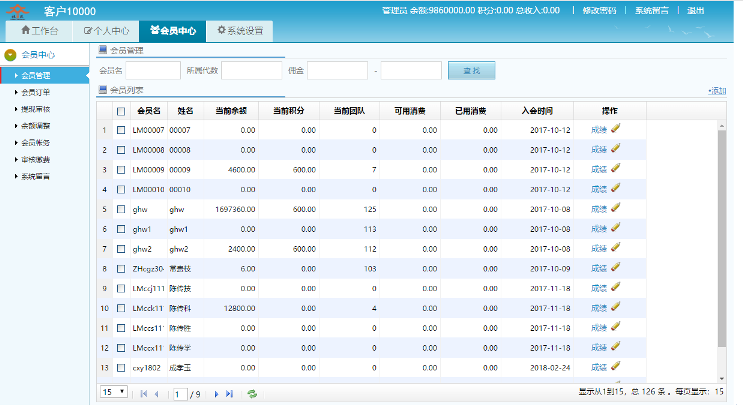Open the rows-per-page dropdown showing 15

(x=114, y=392)
